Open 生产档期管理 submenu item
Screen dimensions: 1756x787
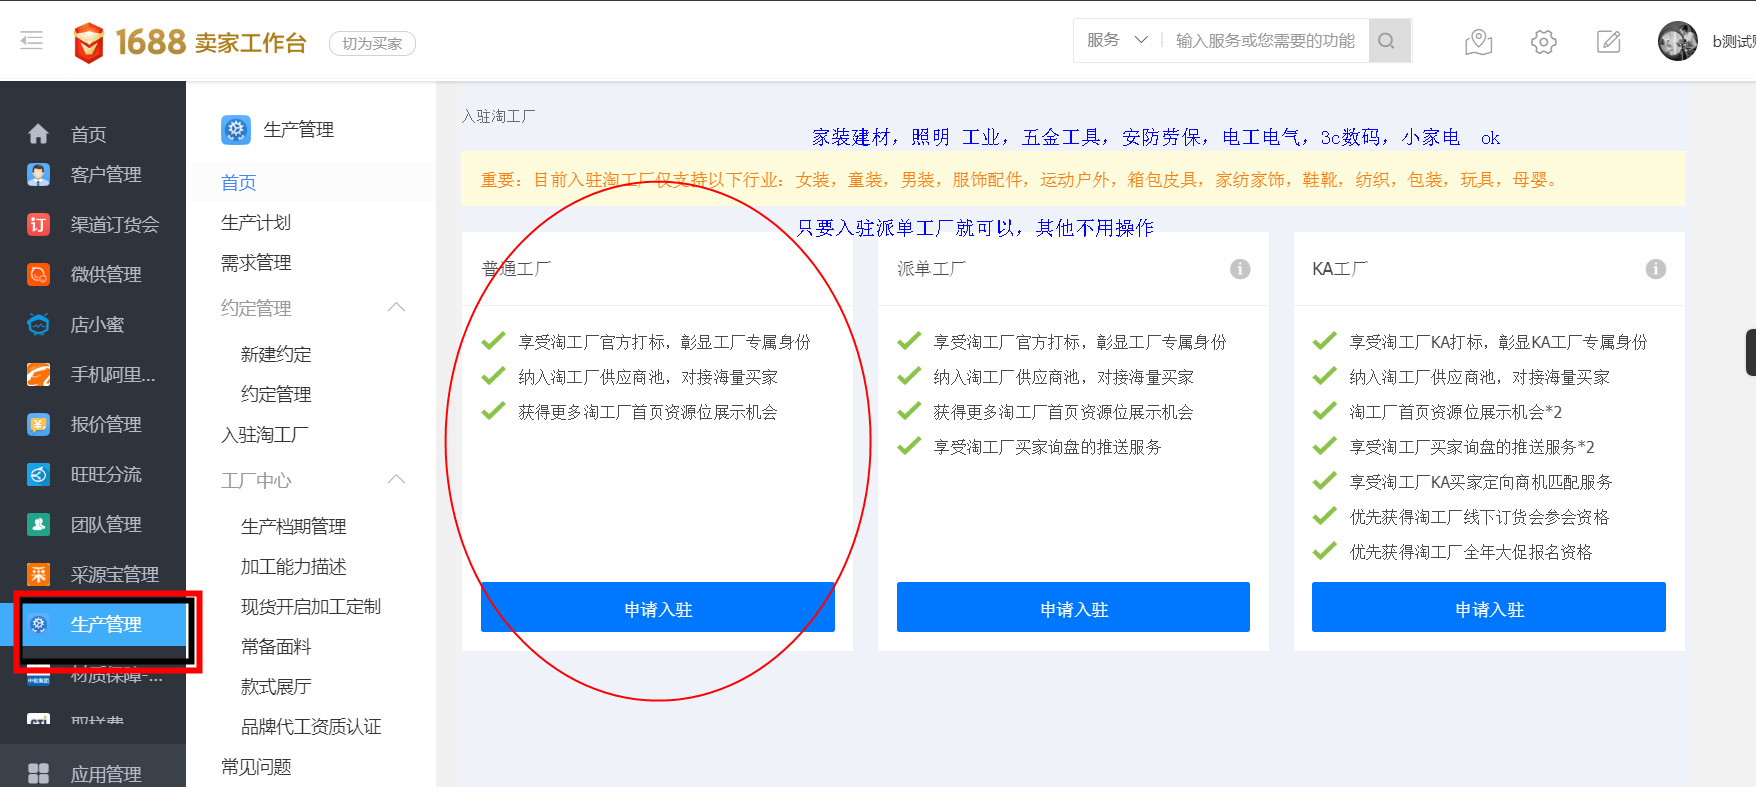click(x=294, y=526)
